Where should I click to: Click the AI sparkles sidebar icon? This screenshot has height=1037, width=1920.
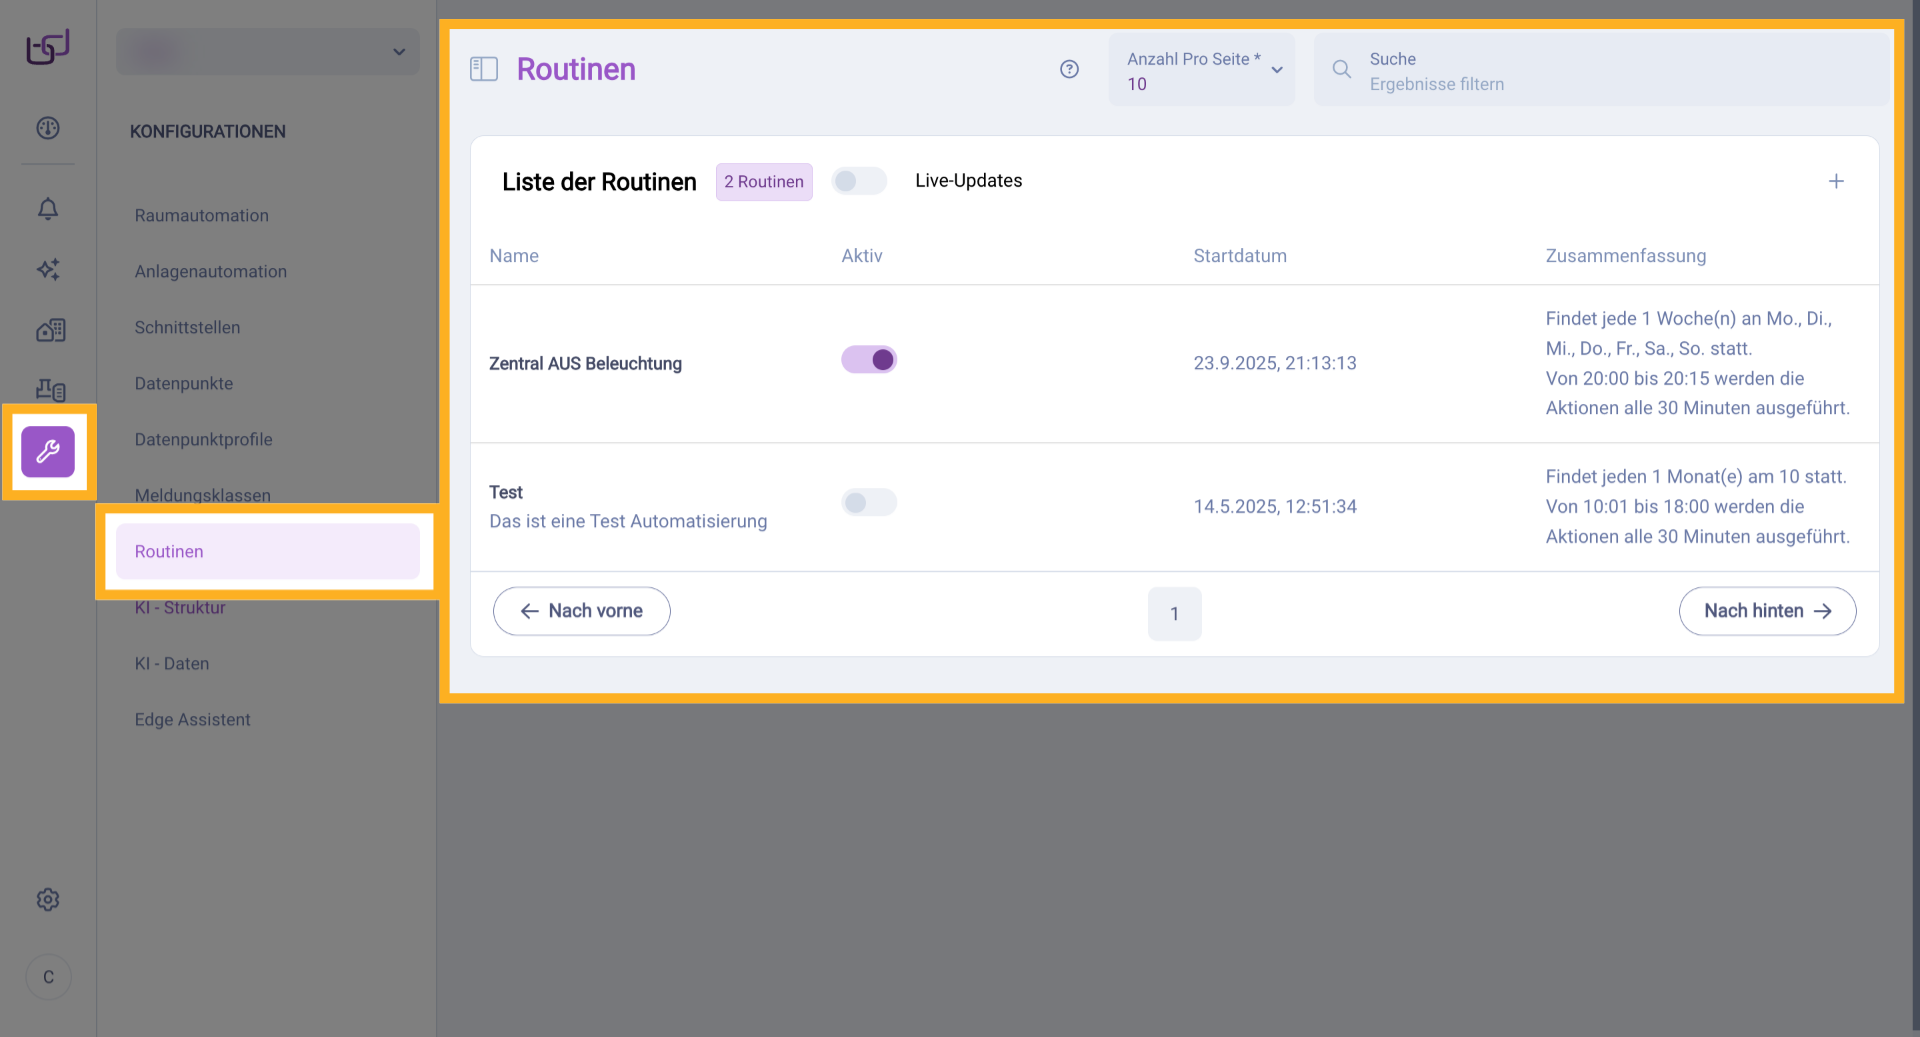point(48,269)
